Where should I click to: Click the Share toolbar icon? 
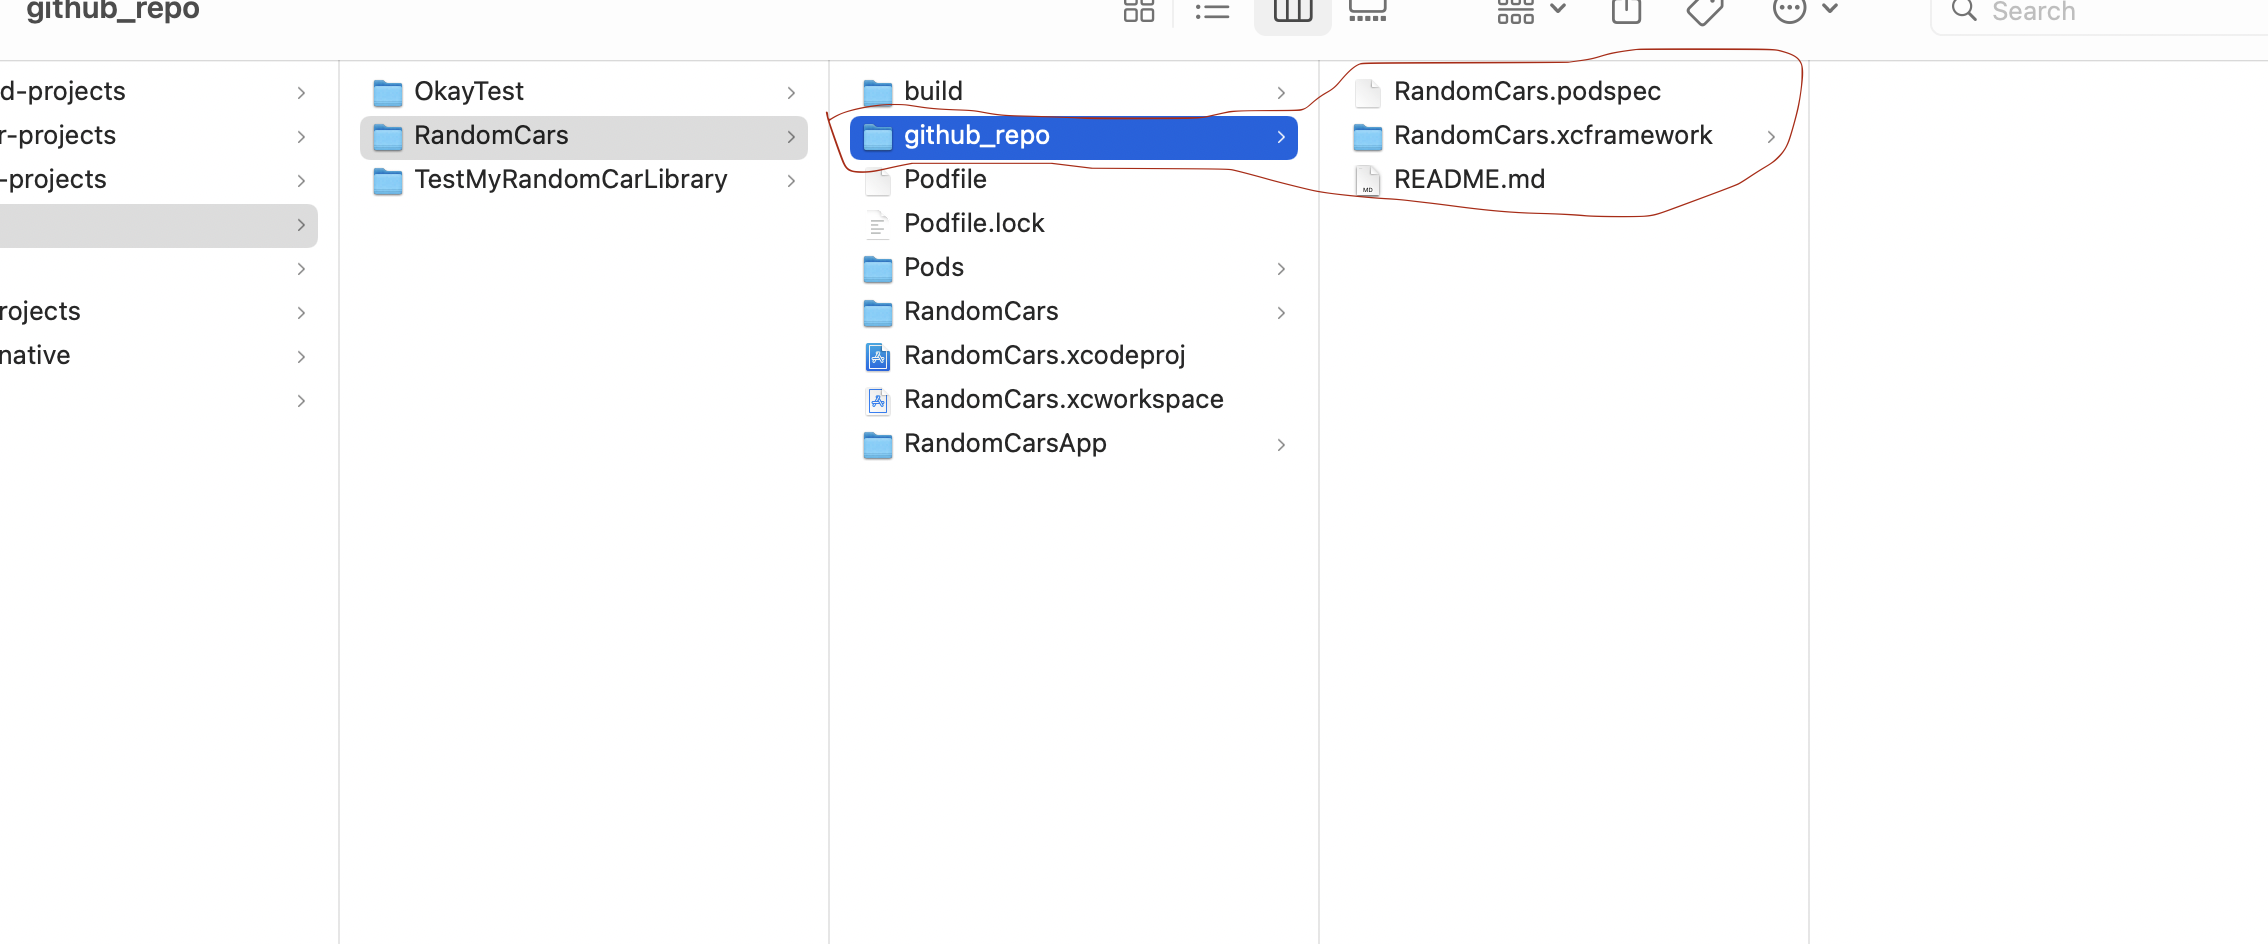pos(1626,11)
